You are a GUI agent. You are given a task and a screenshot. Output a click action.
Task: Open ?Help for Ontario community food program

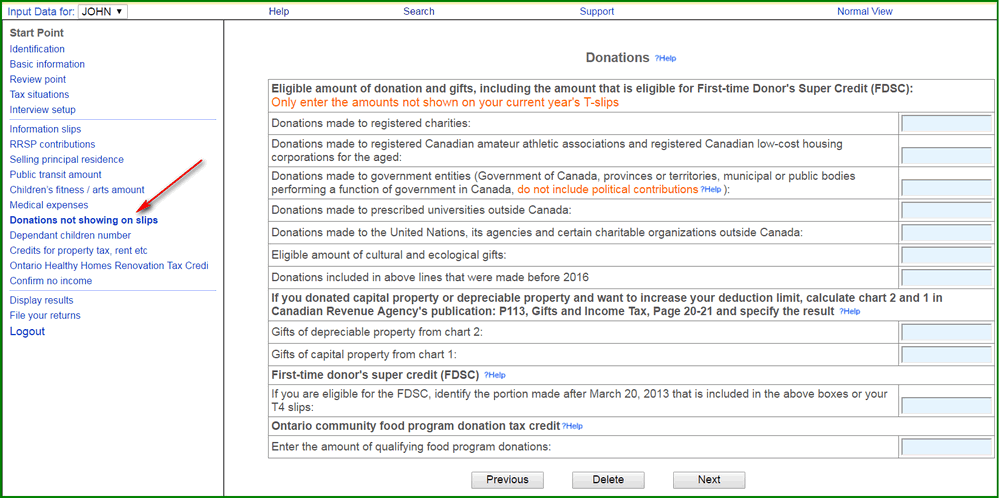(572, 426)
